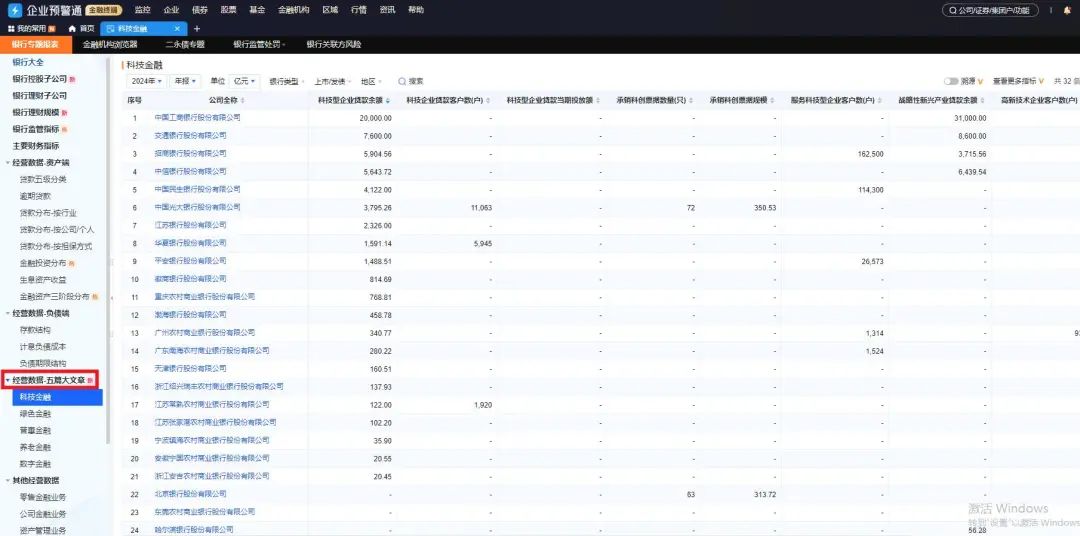1080x536 pixels.
Task: Click the 20,000.00 loan balance cell
Action: coord(375,118)
